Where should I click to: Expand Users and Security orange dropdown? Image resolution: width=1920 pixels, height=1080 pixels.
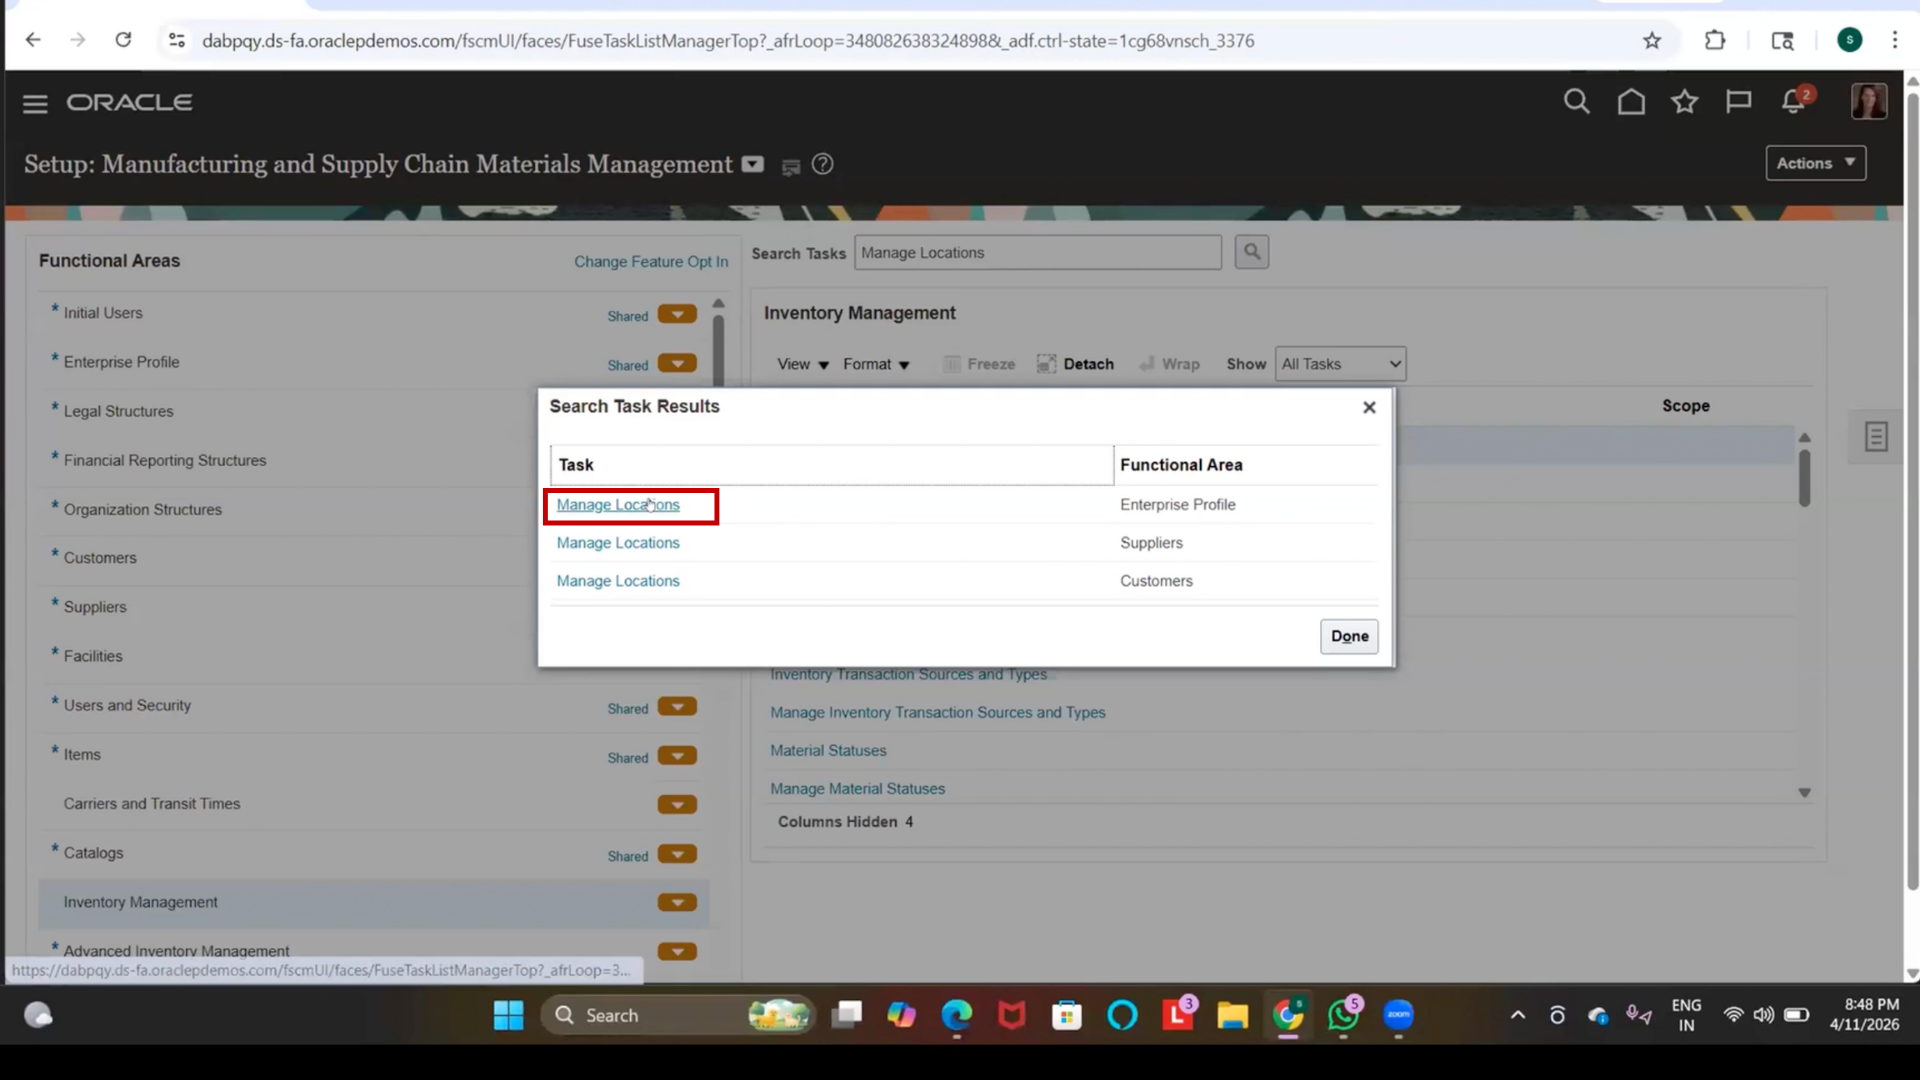click(x=677, y=707)
